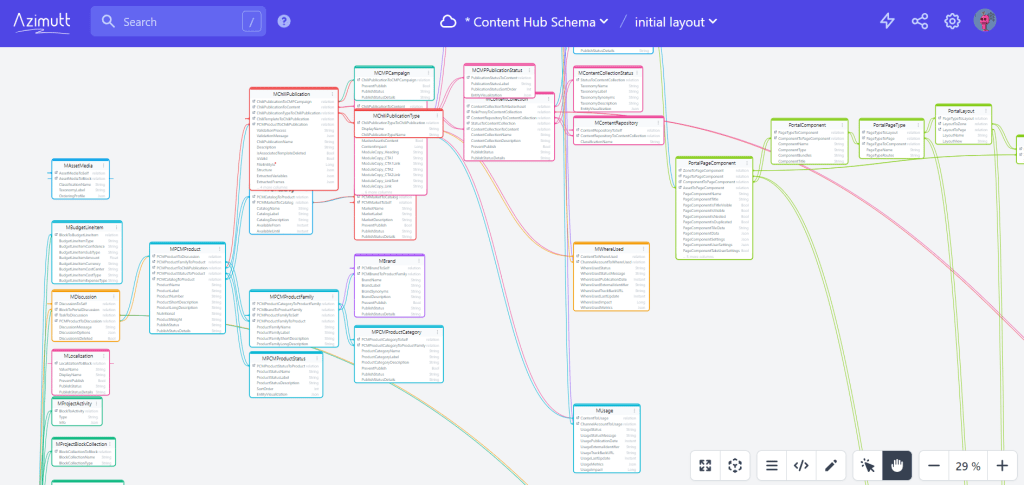Open the code editor icon in bottom toolbar
The image size is (1024, 485).
tap(800, 465)
